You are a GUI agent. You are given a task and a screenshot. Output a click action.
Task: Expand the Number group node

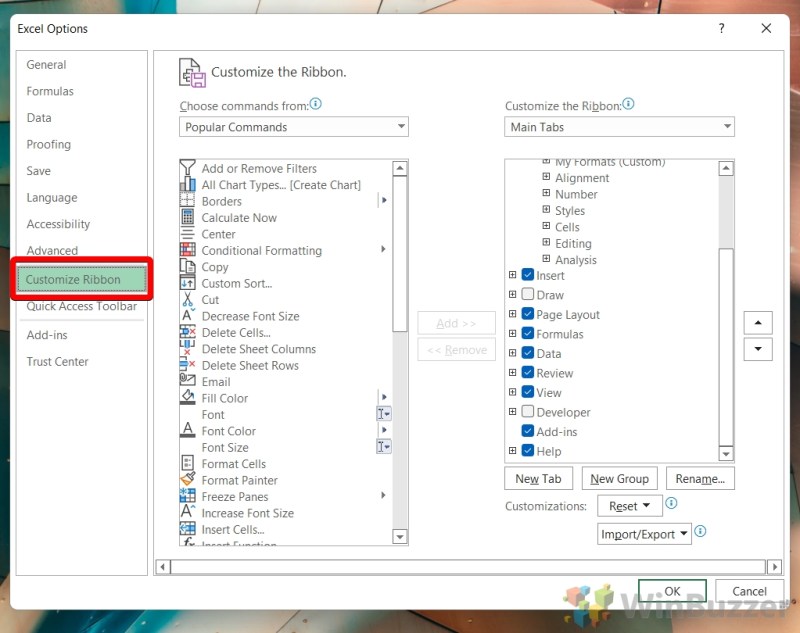(546, 193)
